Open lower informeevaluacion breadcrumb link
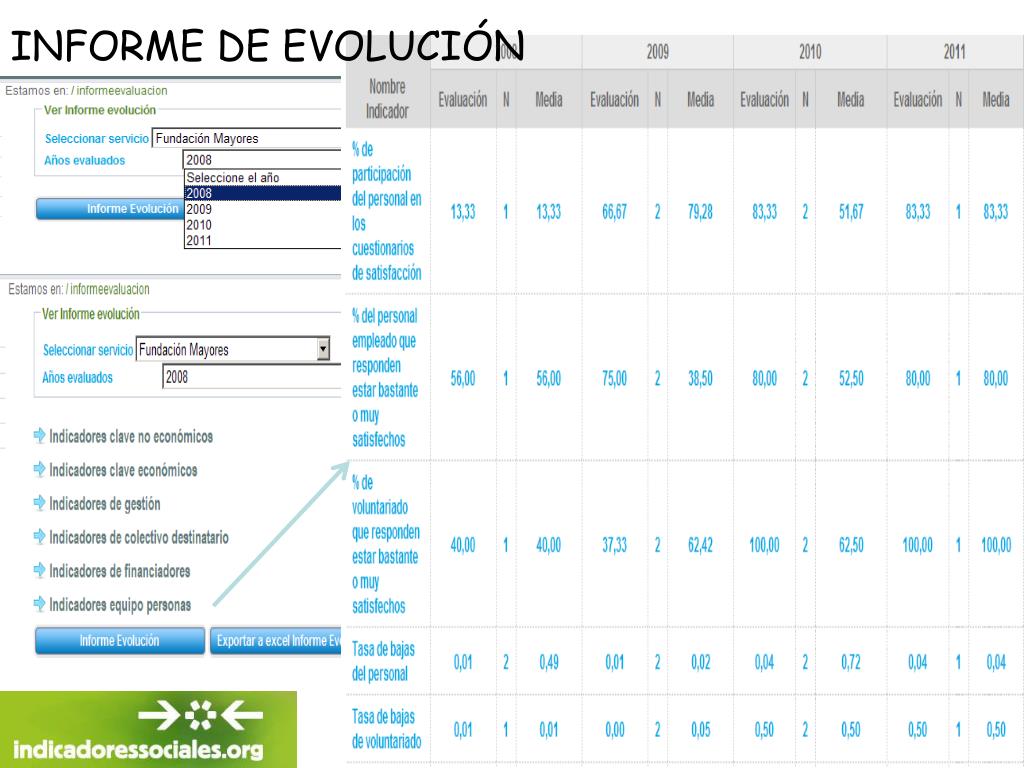1024x768 pixels. (x=110, y=289)
